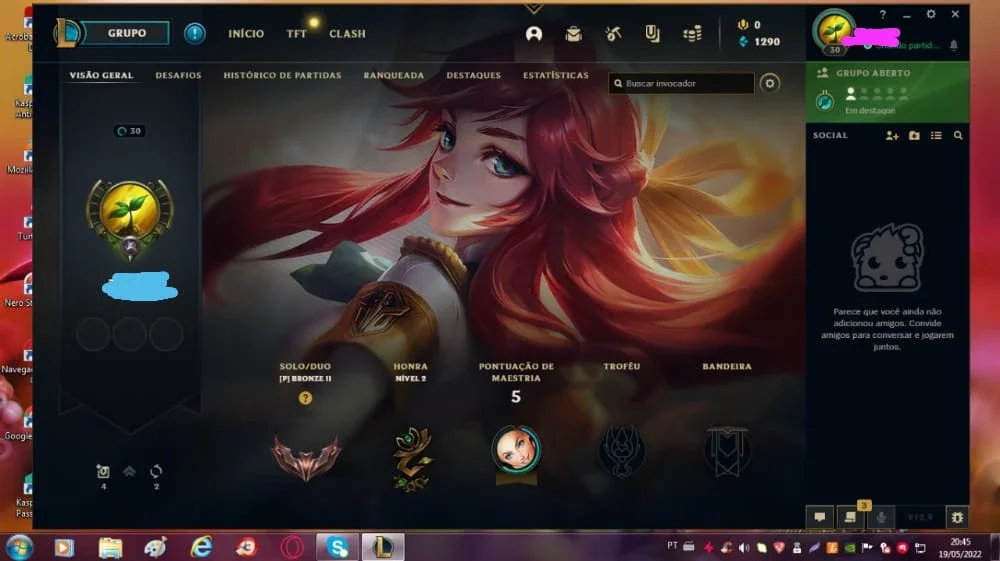Toggle the voice microphone icon
Viewport: 1000px width, 561px height.
[881, 517]
